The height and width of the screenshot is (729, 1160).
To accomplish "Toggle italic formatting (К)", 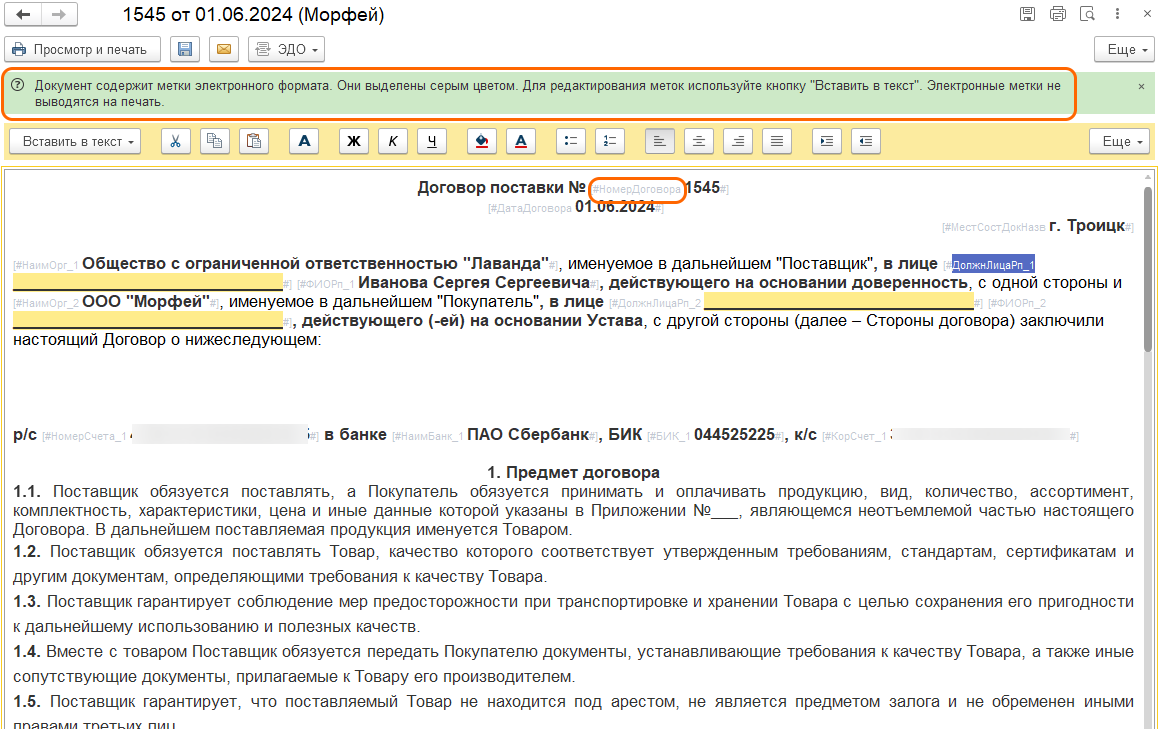I will click(x=392, y=142).
